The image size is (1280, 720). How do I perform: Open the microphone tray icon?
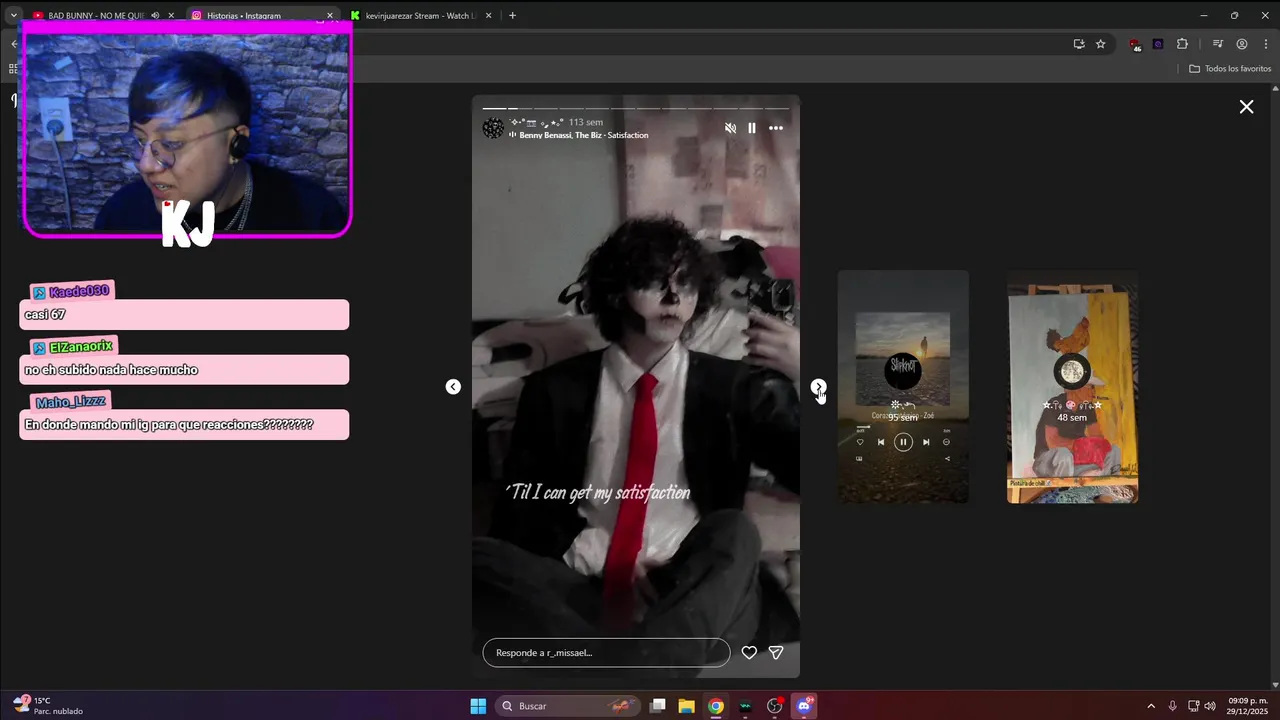tap(1172, 706)
